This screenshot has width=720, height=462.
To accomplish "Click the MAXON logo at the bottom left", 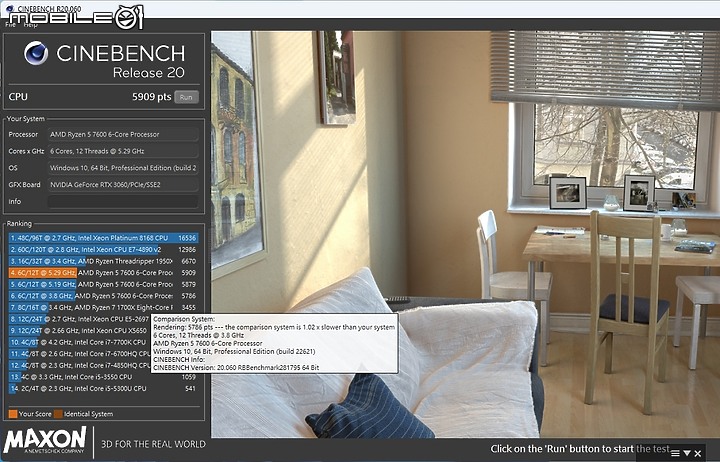I will pyautogui.click(x=45, y=440).
